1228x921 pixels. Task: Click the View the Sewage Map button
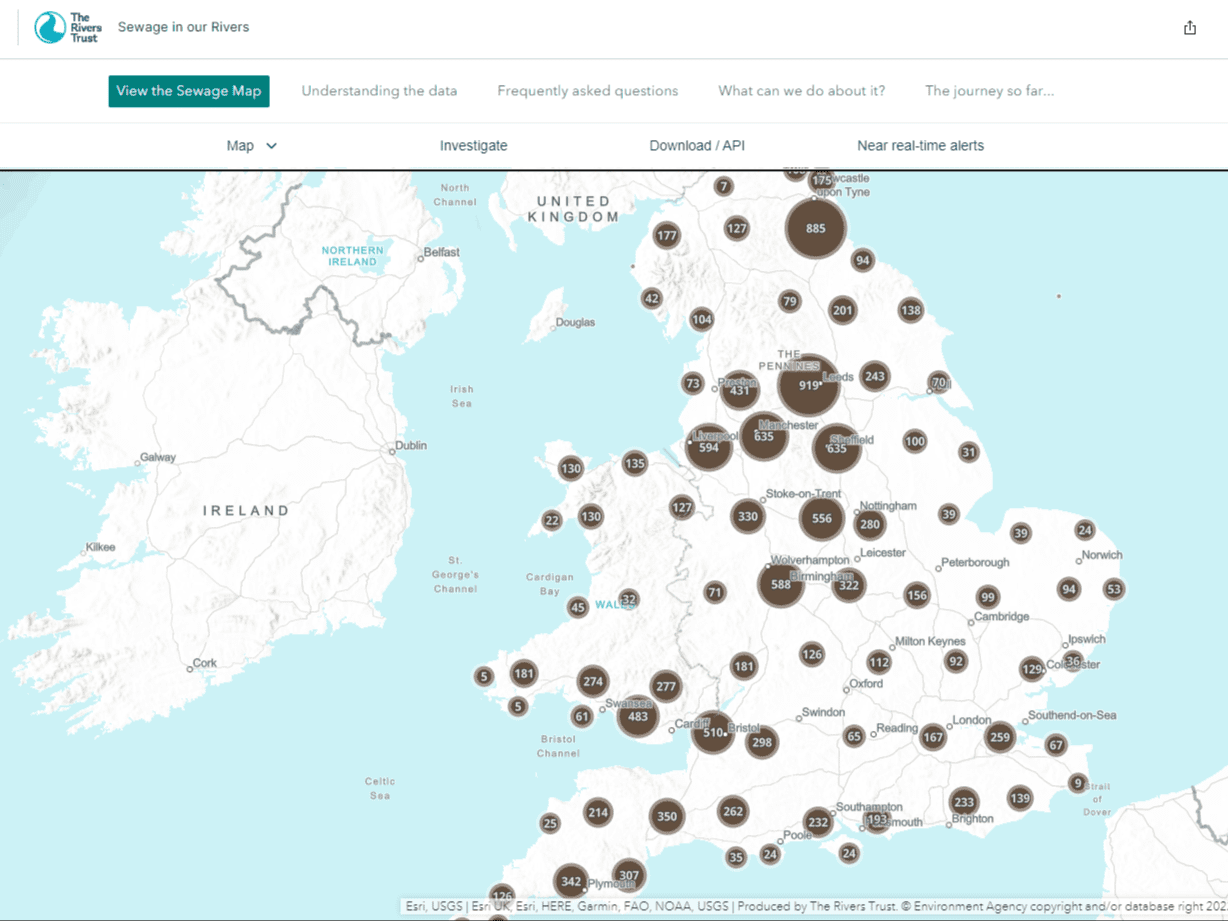(188, 90)
